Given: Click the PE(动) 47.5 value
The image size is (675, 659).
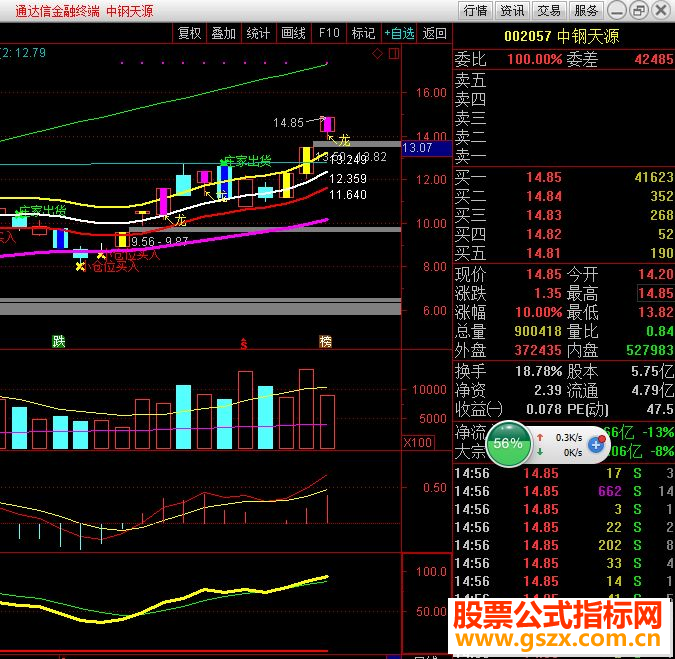Looking at the screenshot, I should pyautogui.click(x=660, y=409).
